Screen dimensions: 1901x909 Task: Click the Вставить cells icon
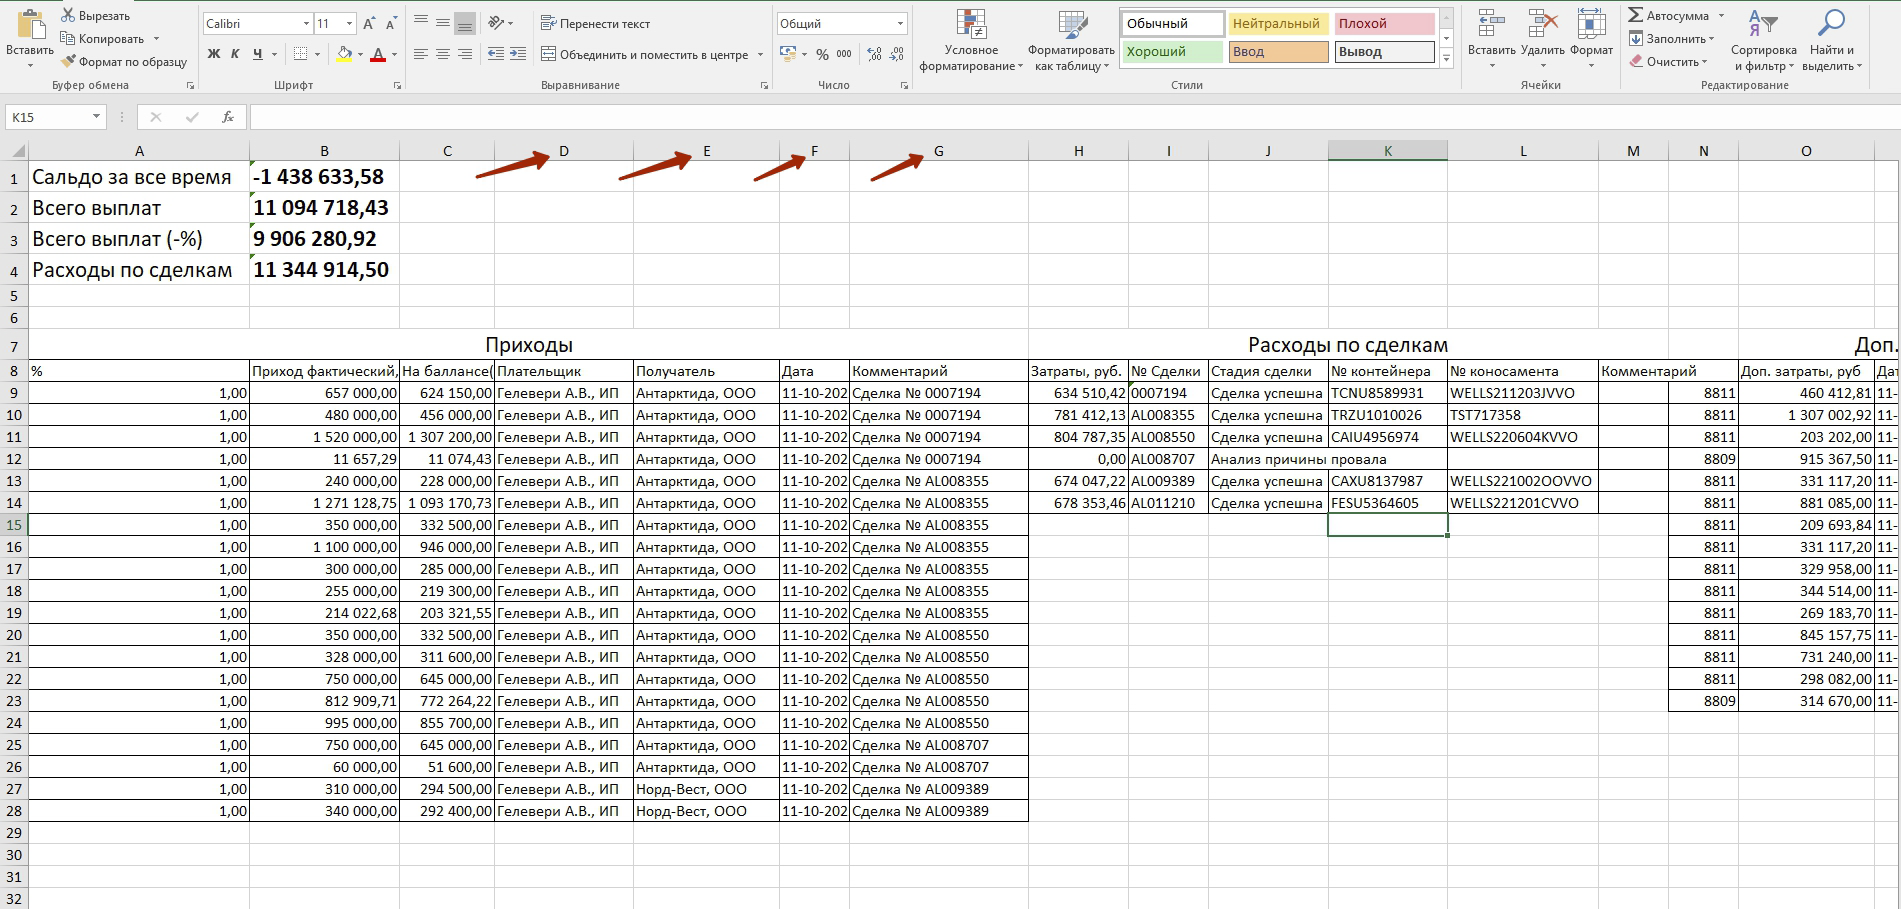(x=1491, y=24)
